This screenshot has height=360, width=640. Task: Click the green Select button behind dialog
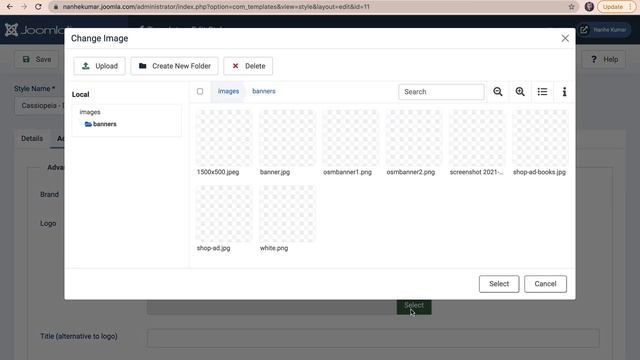pyautogui.click(x=414, y=306)
